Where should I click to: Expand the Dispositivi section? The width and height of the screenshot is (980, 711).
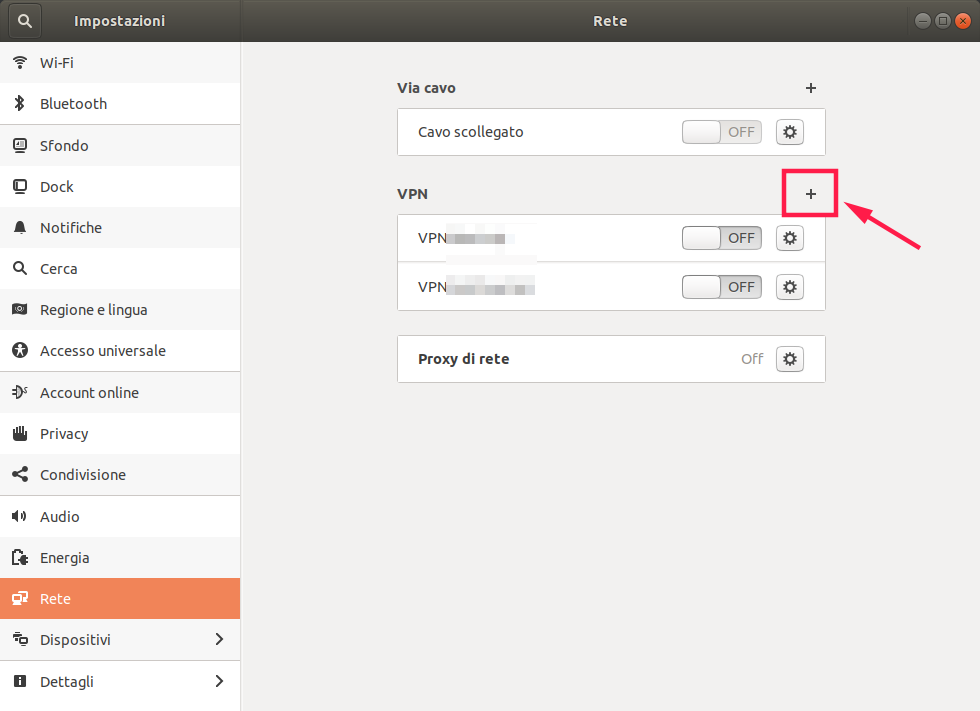pos(120,639)
